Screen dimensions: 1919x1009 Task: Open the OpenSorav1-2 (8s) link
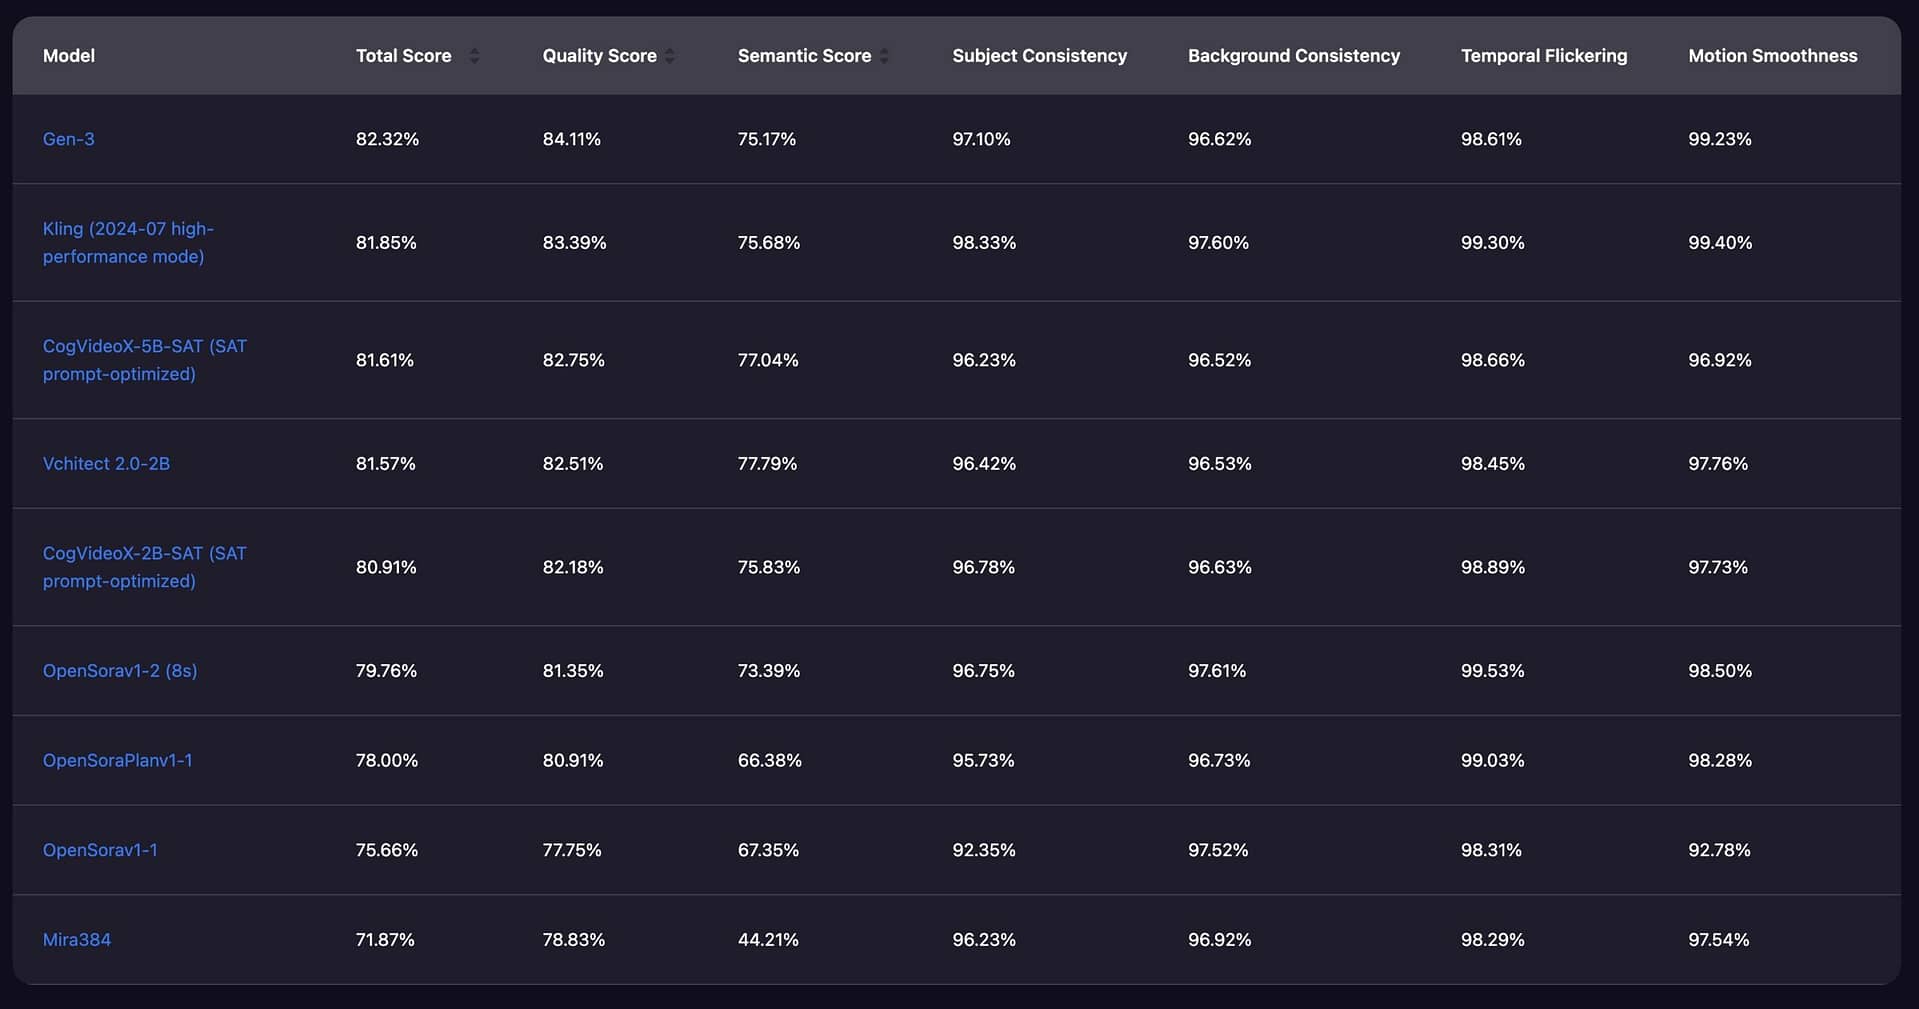(120, 671)
